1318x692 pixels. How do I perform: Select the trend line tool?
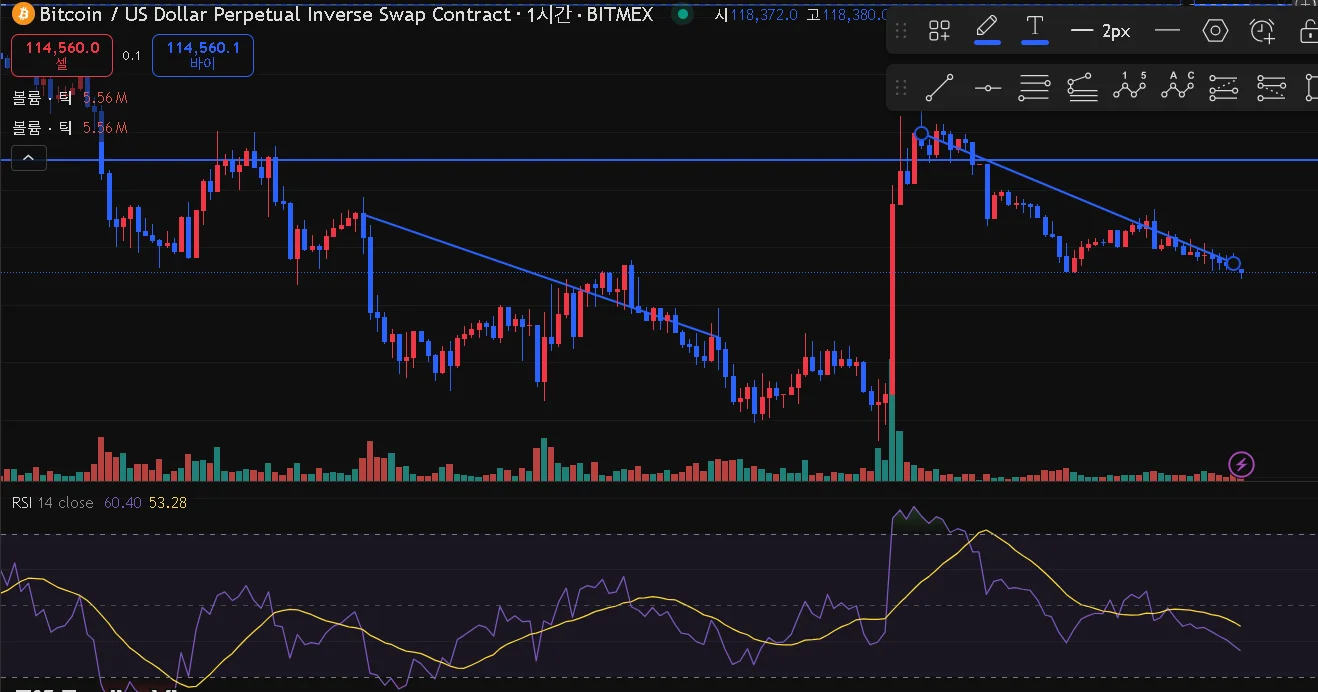939,88
